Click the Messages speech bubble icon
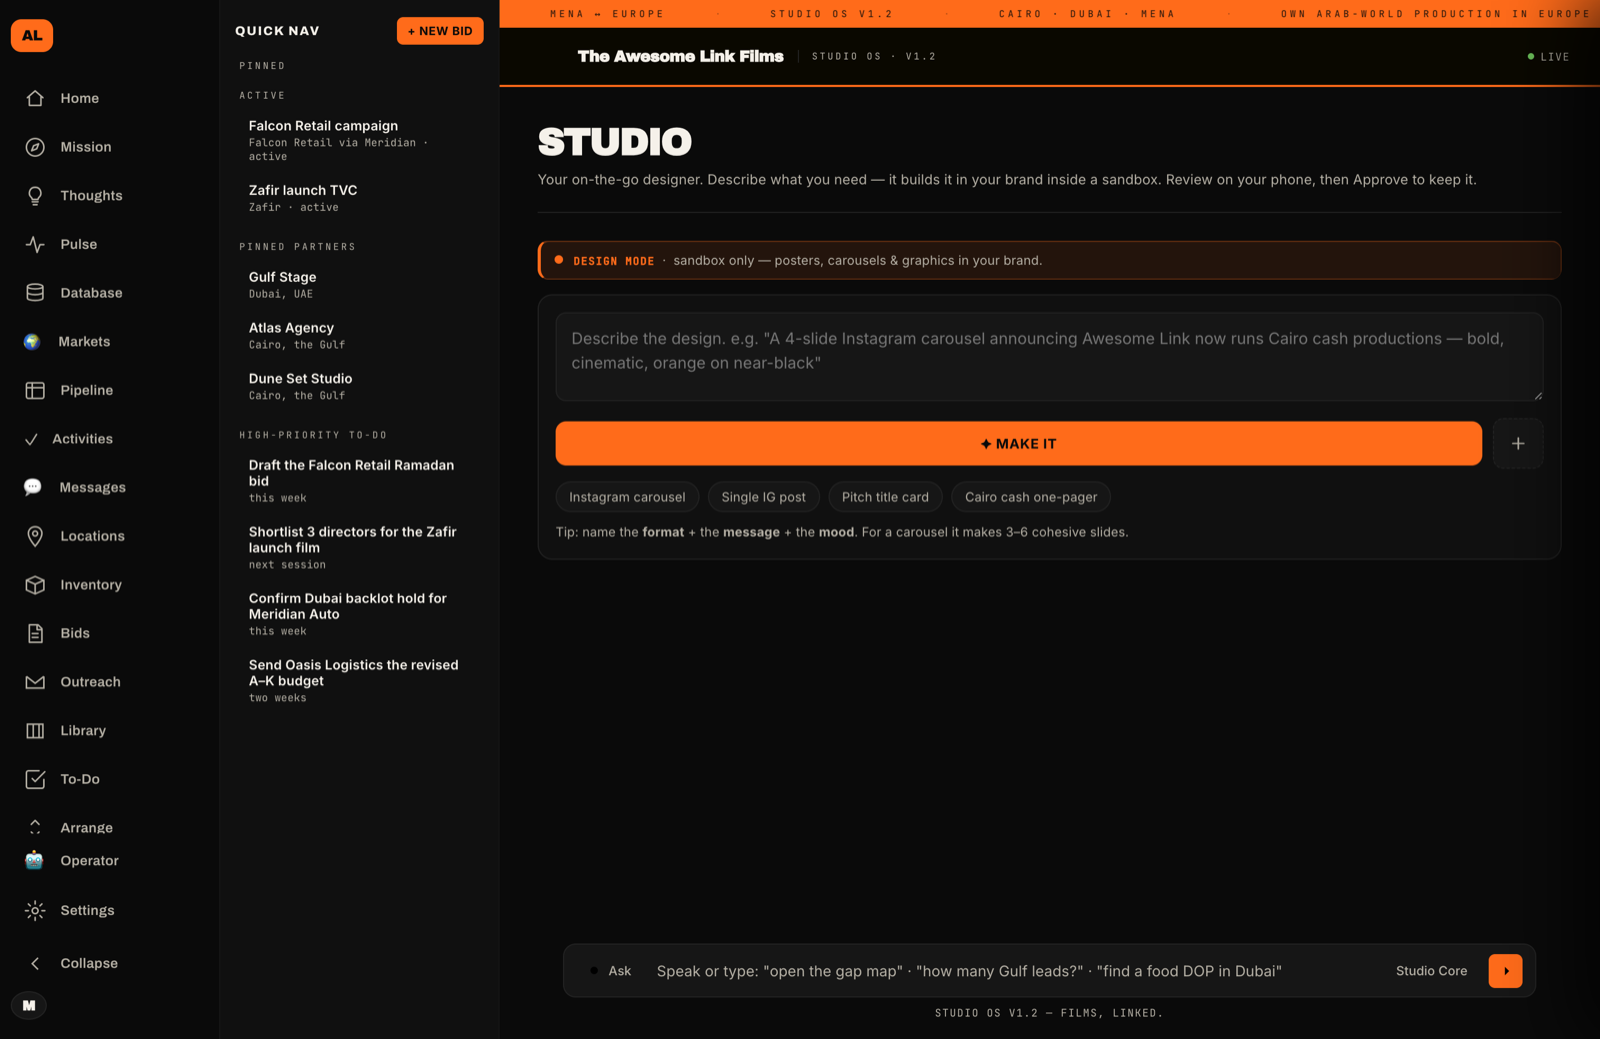The width and height of the screenshot is (1600, 1039). (x=33, y=487)
